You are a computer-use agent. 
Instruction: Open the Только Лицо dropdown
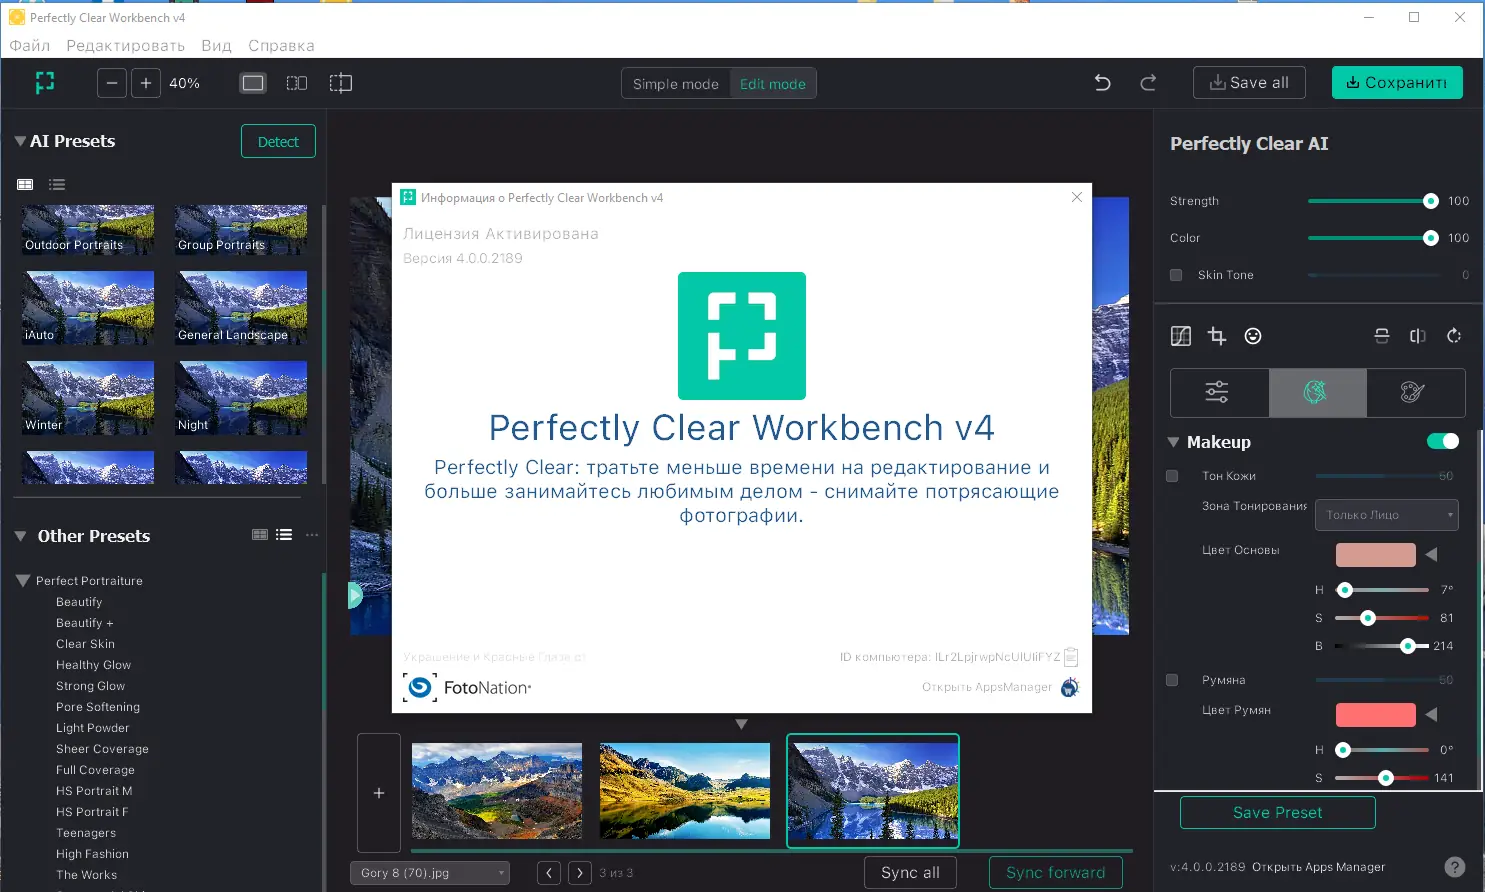(1387, 514)
